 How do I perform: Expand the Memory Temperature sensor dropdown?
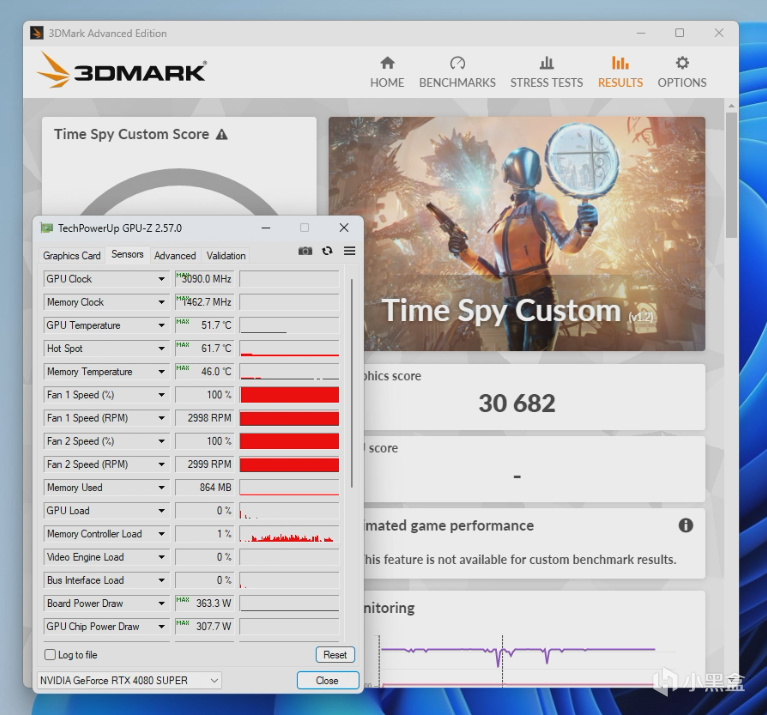pos(161,372)
